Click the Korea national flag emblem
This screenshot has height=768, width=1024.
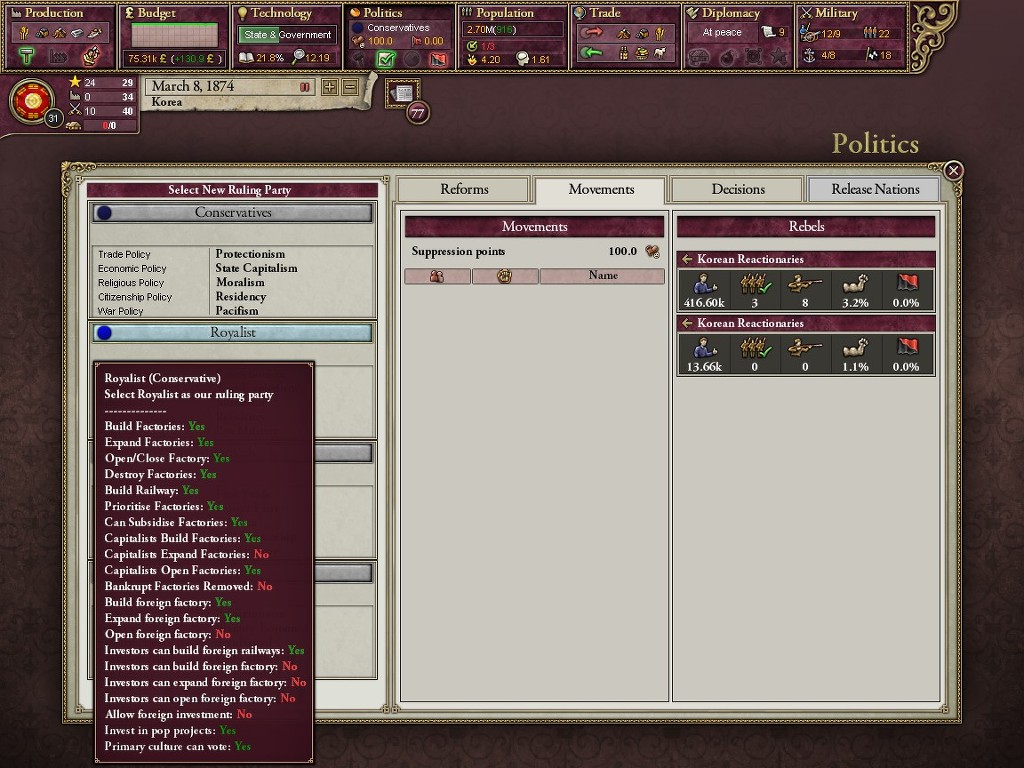31,101
